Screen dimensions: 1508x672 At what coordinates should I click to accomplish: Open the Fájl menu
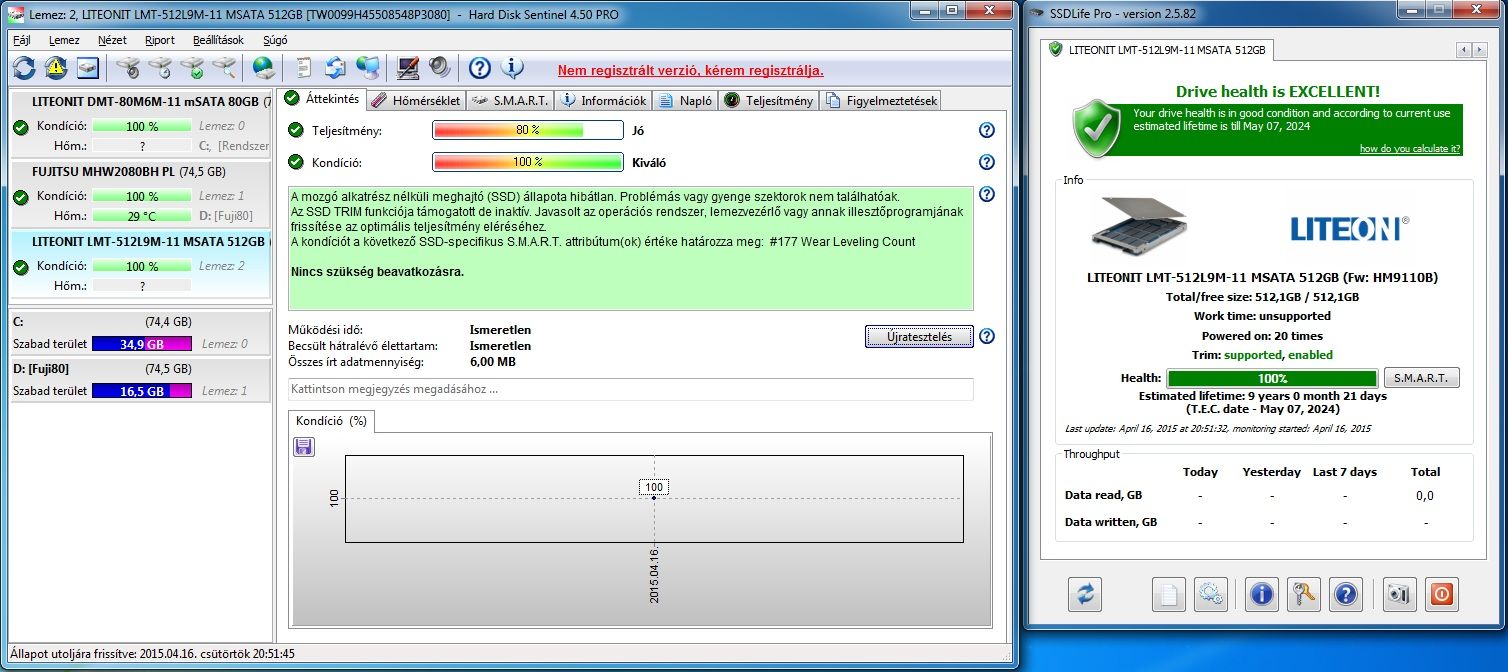coord(21,40)
